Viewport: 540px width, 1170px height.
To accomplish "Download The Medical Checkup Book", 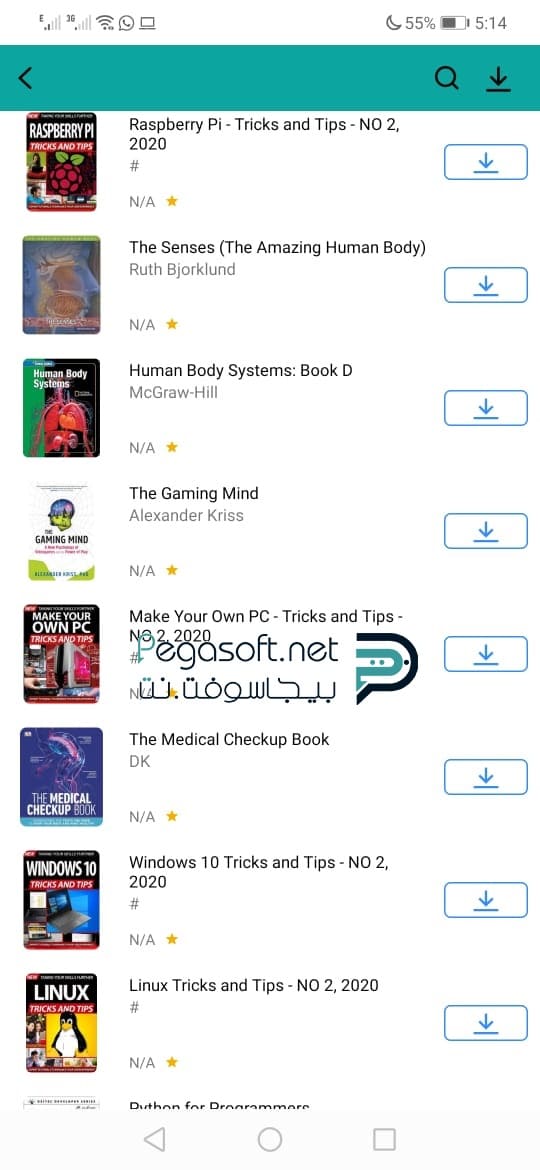I will coord(486,777).
